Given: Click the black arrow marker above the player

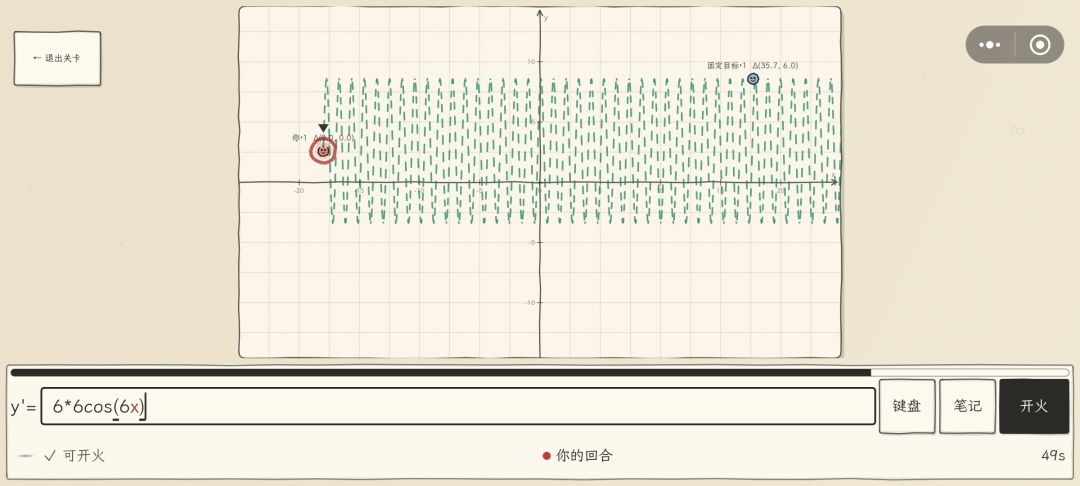Looking at the screenshot, I should pos(323,127).
